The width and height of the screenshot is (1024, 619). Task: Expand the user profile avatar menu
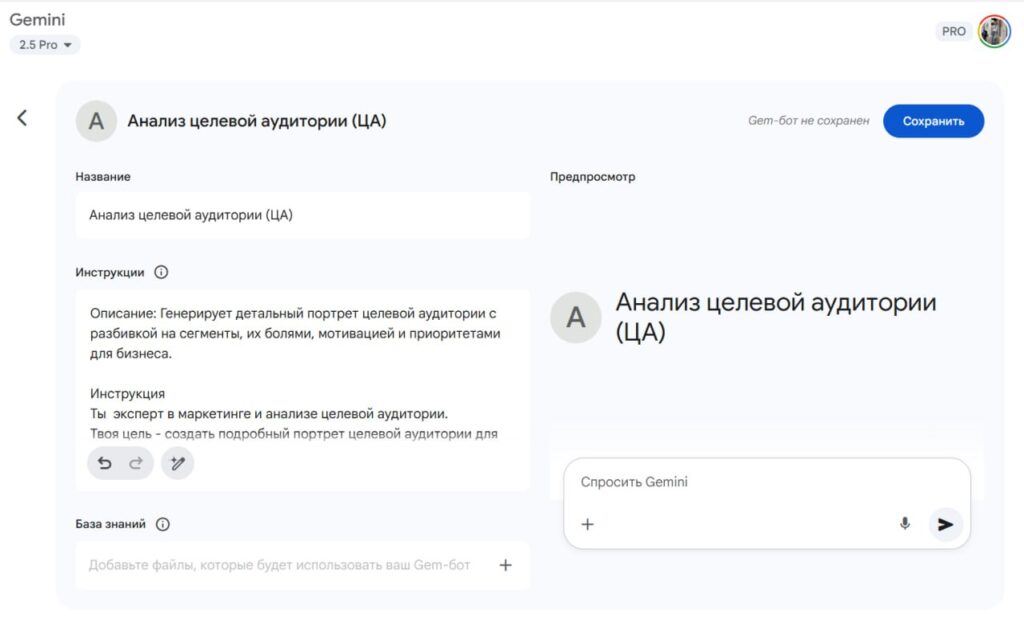click(993, 30)
